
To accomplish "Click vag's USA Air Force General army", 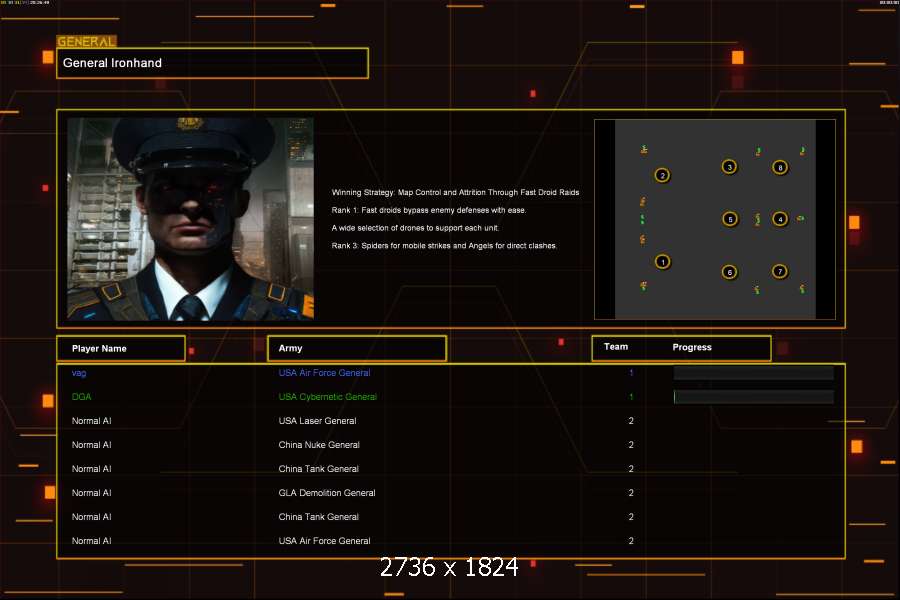I will [x=324, y=373].
